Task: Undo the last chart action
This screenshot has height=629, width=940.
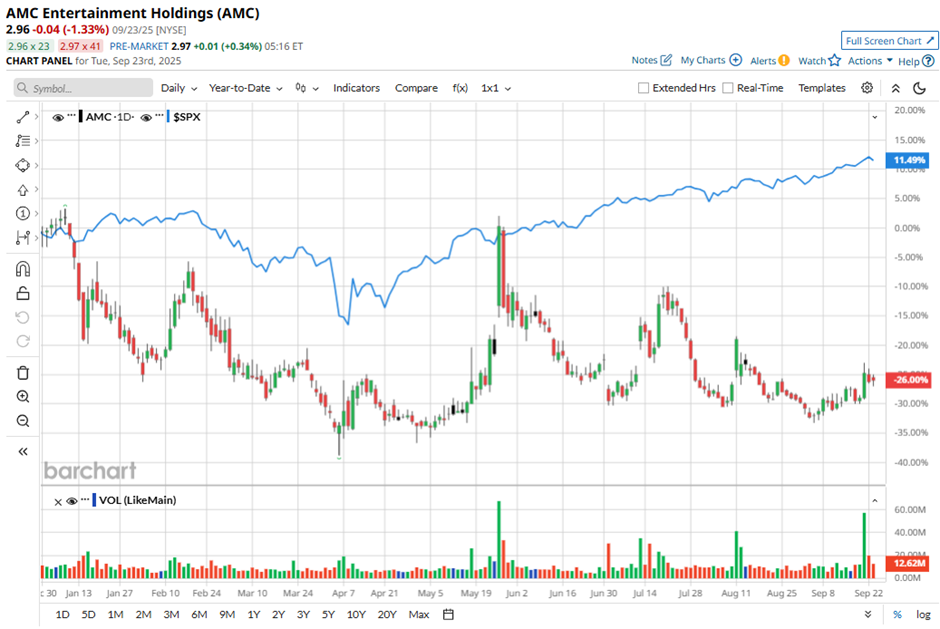Action: 23,317
